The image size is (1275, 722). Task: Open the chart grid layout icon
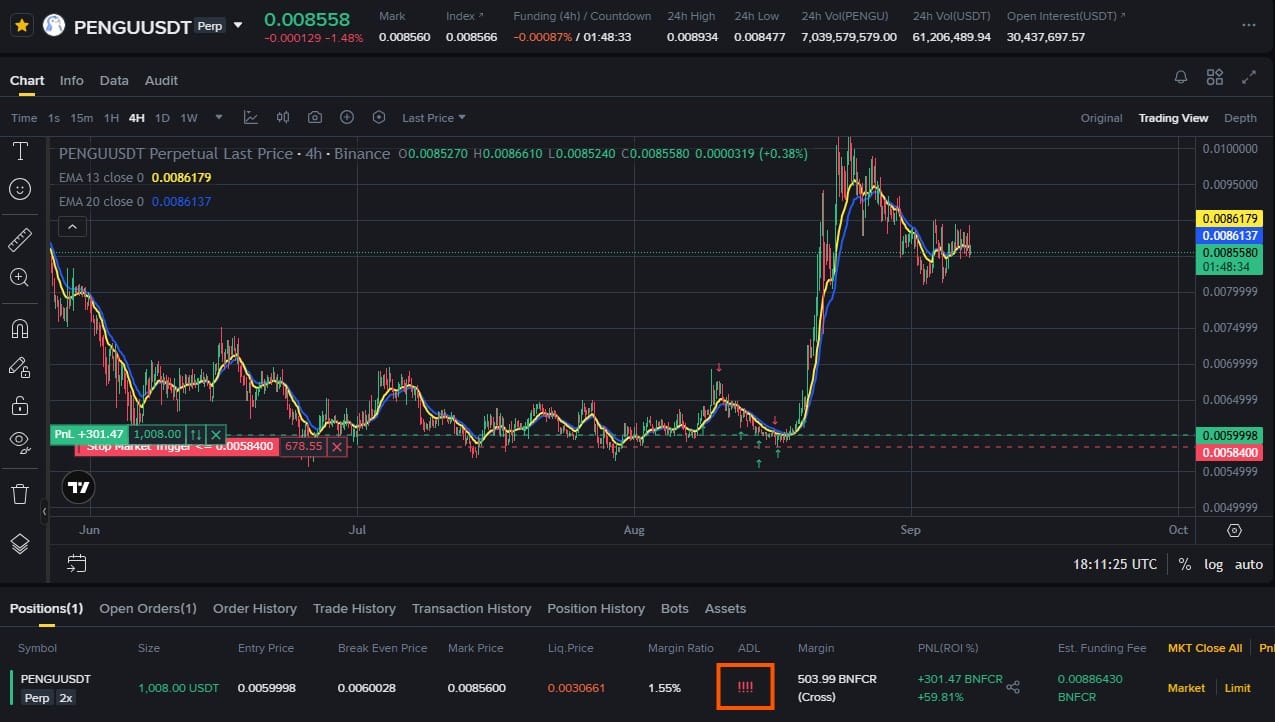point(1215,77)
